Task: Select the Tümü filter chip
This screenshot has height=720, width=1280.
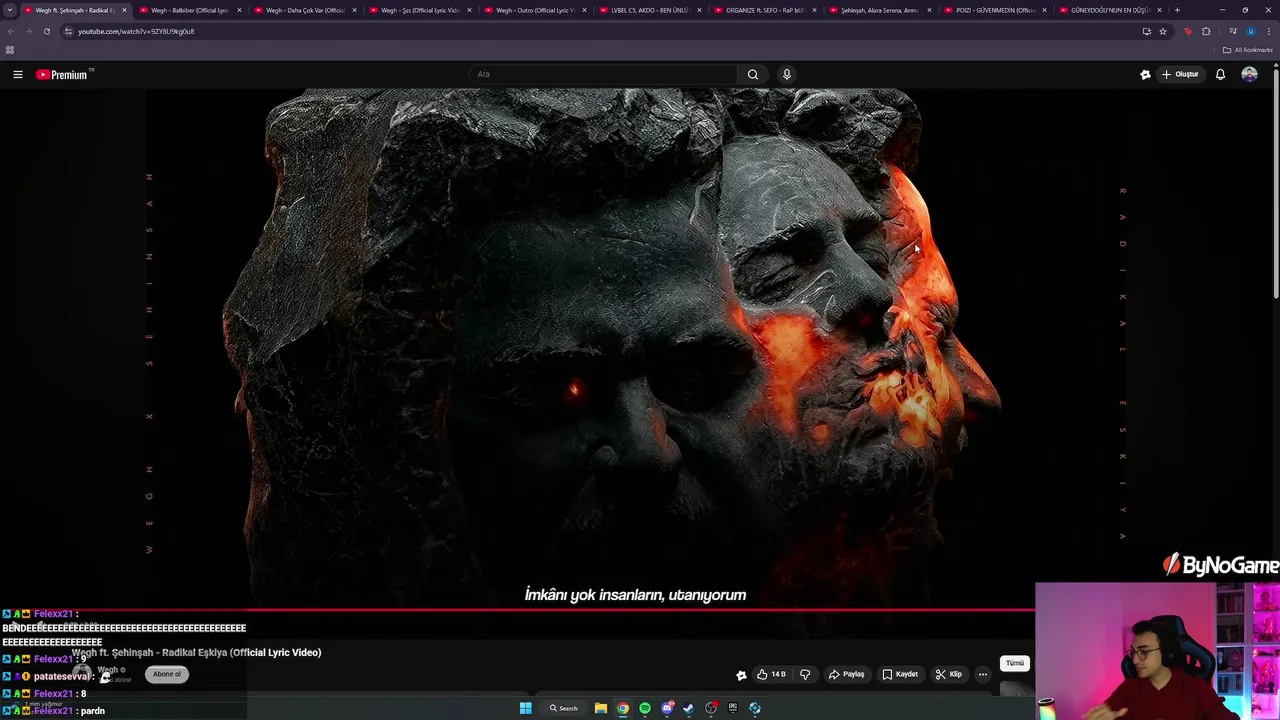Action: (1015, 663)
